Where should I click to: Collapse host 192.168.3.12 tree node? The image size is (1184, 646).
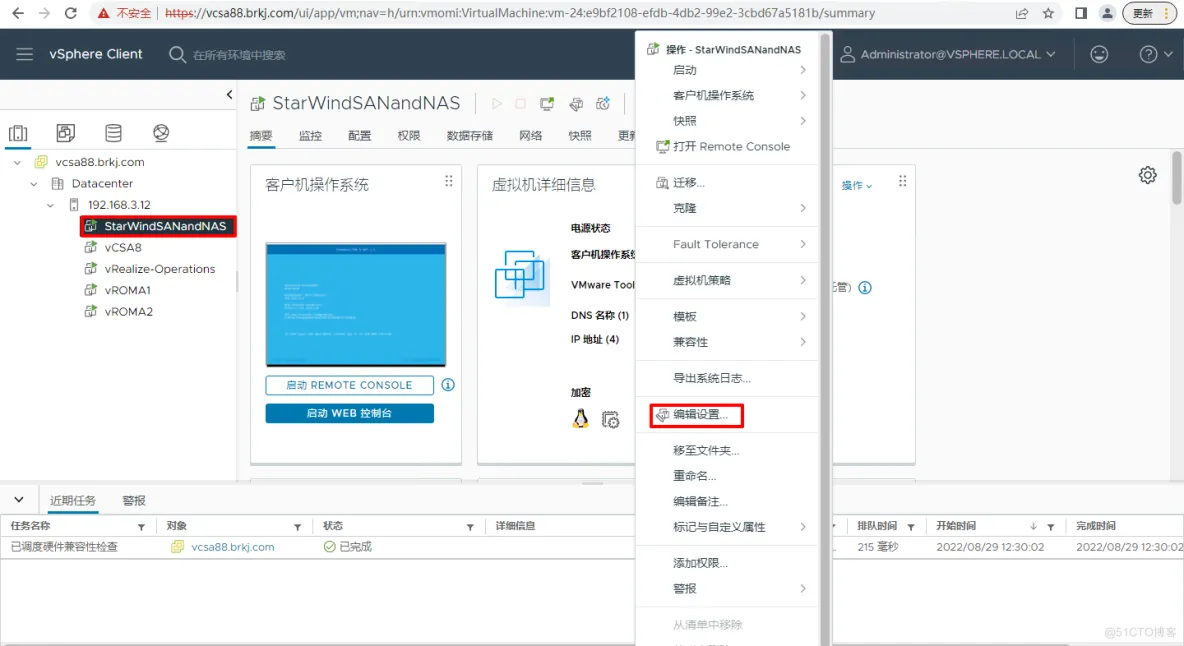50,205
